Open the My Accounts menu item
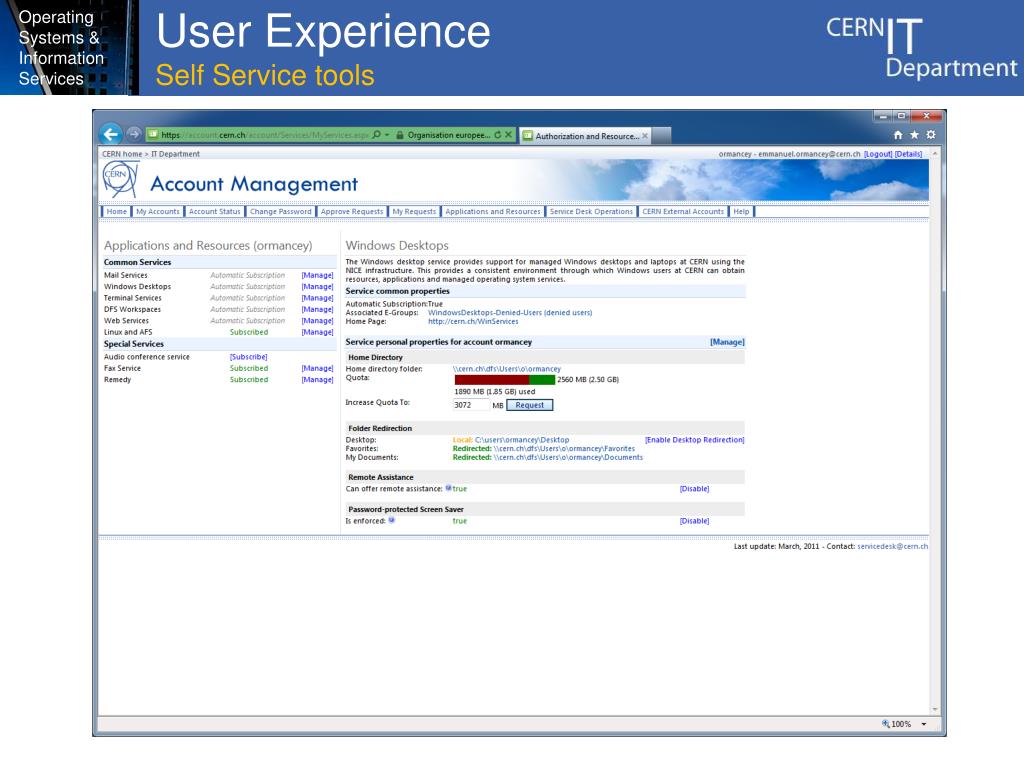1024x768 pixels. tap(157, 212)
